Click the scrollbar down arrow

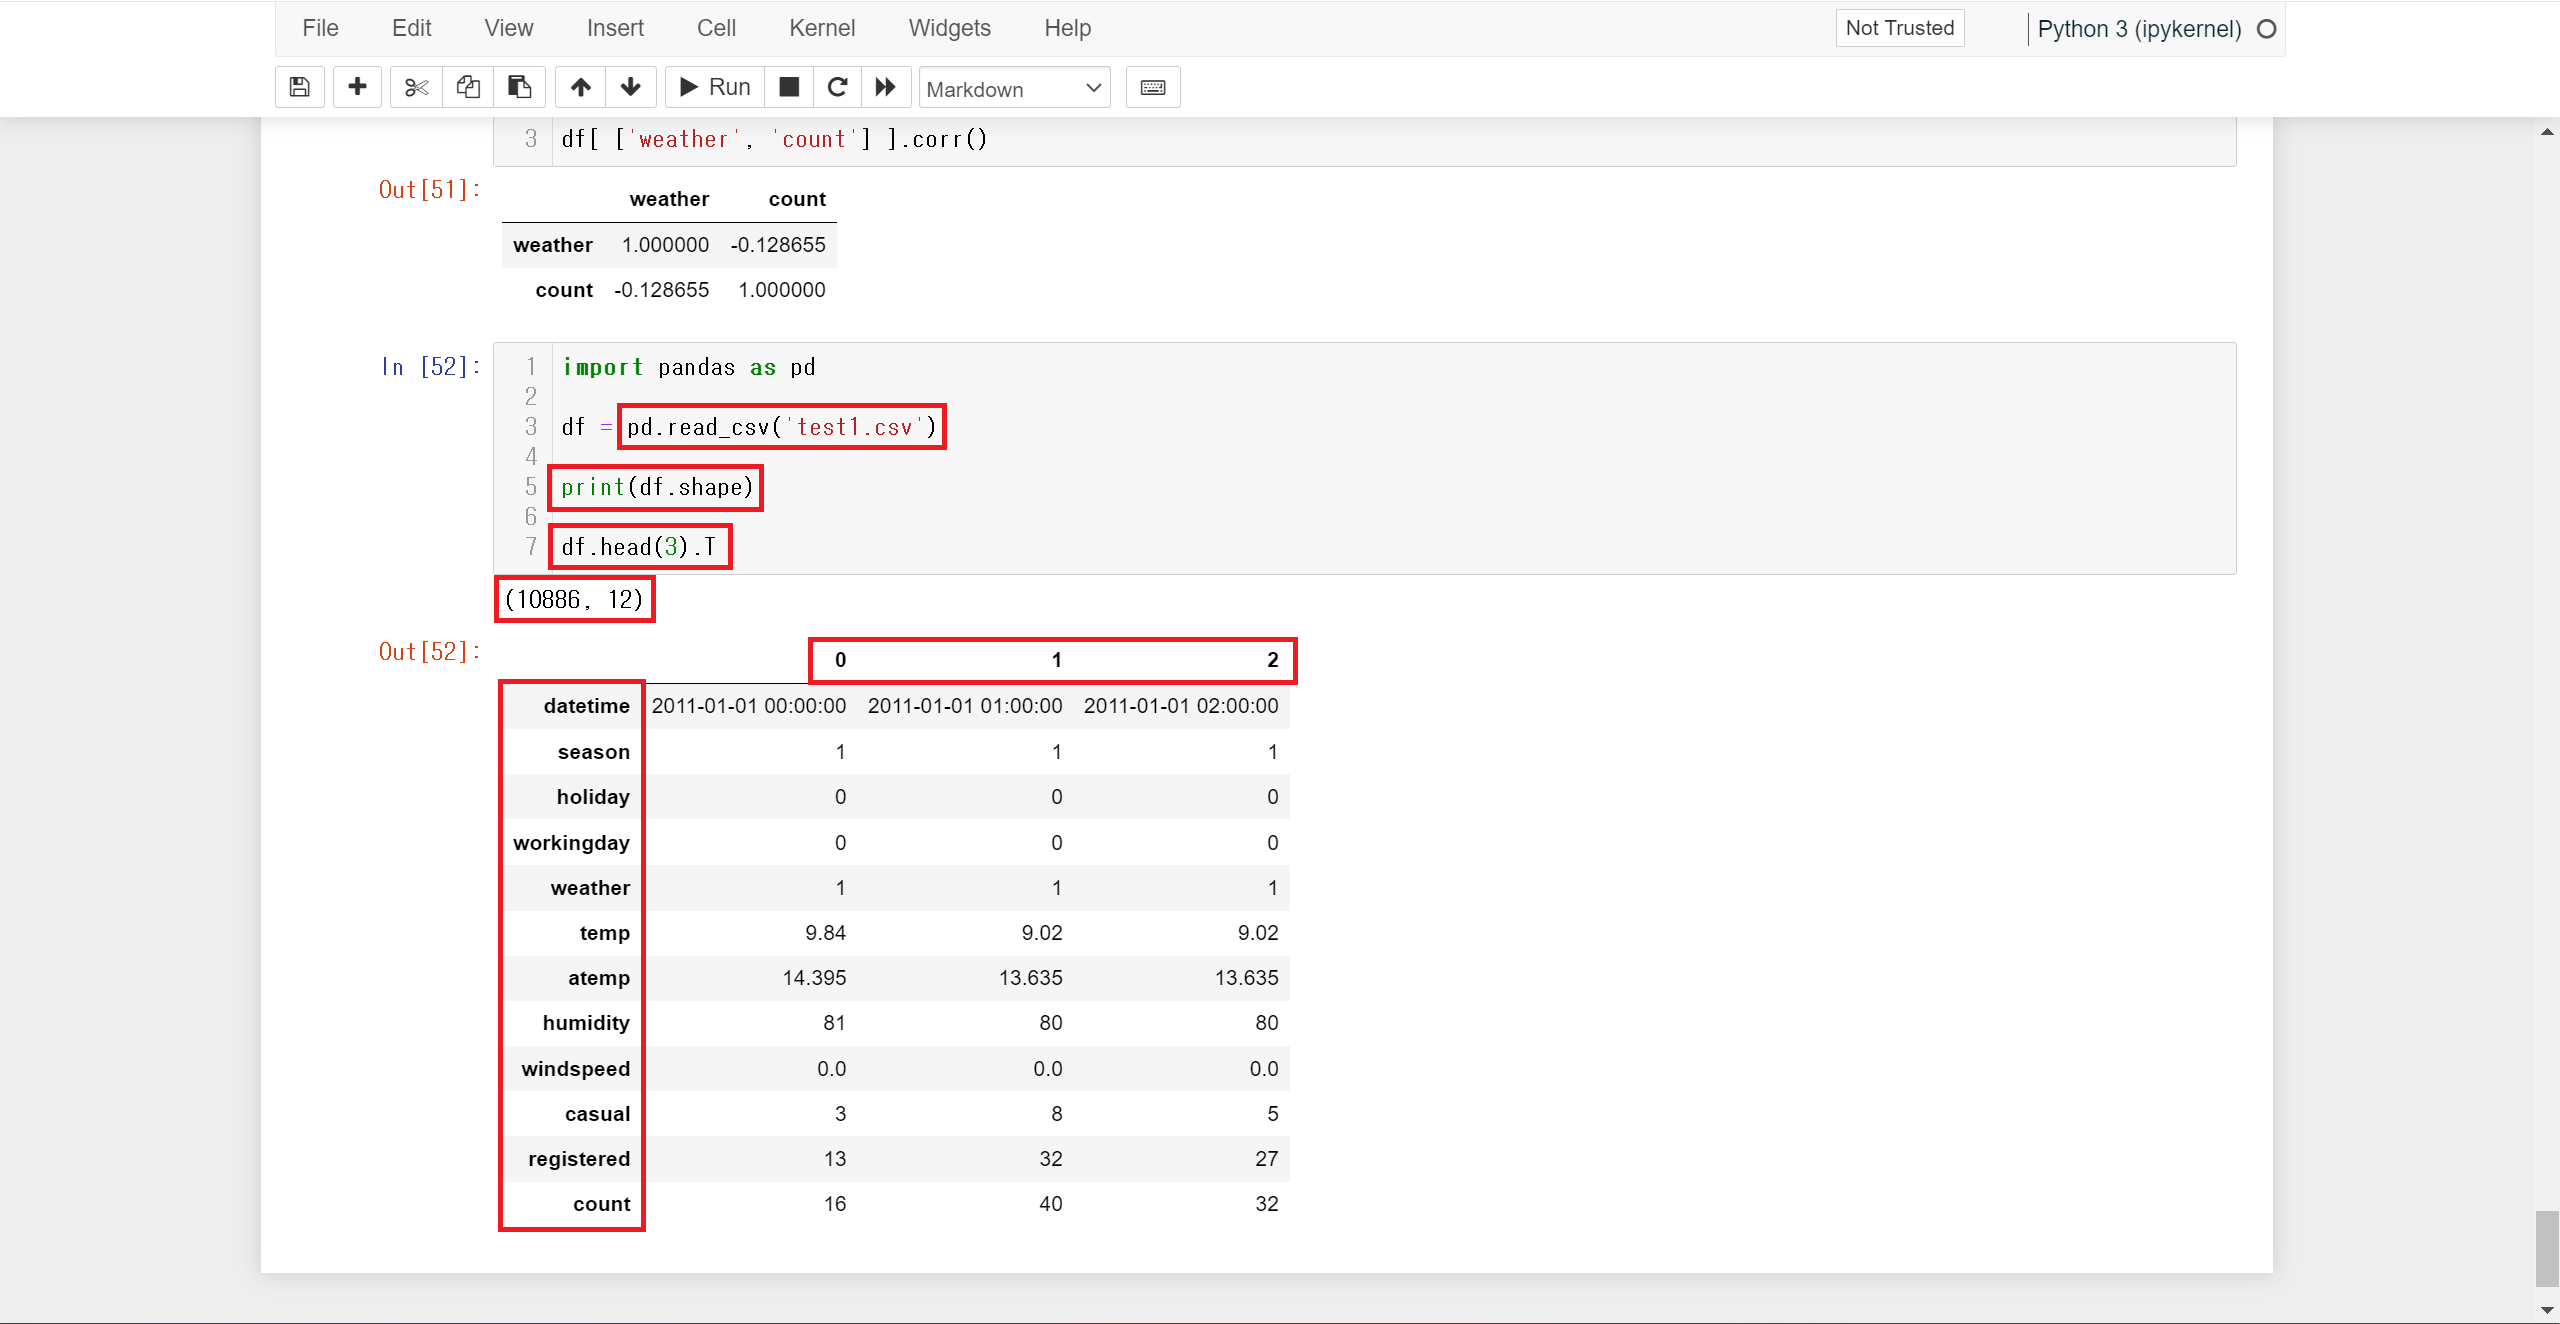[x=2547, y=1311]
